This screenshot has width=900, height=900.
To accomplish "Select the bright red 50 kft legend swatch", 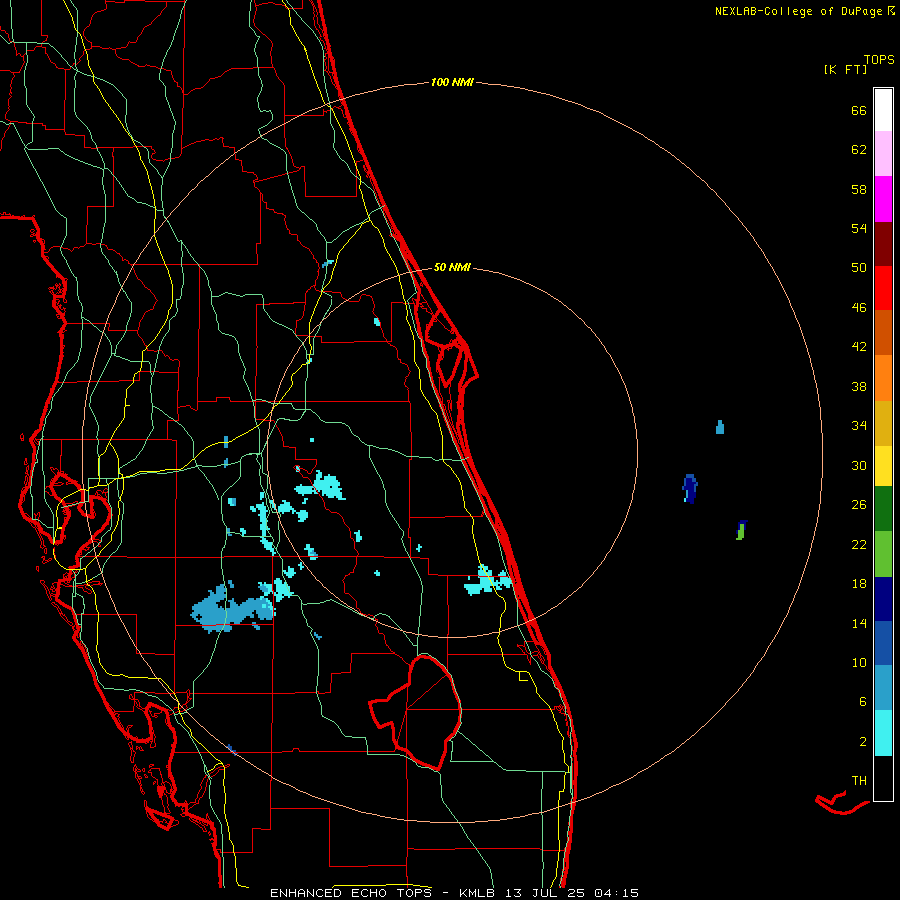I will (883, 288).
